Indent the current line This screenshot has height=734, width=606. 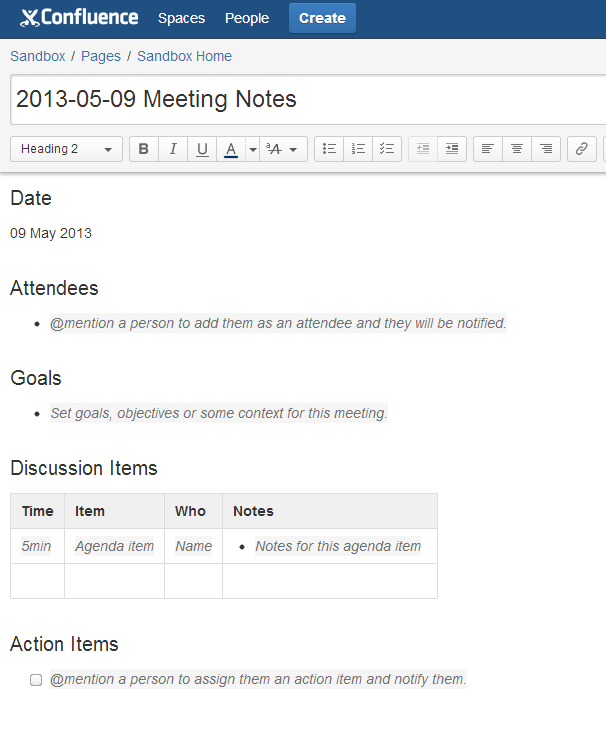pyautogui.click(x=452, y=149)
